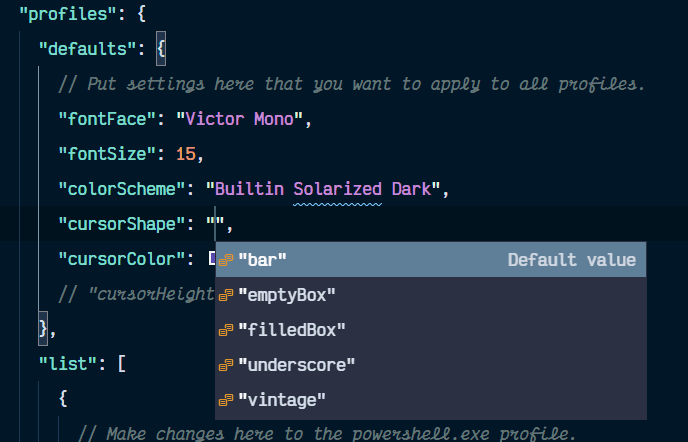Click the enum icon beside "underscore"

tap(226, 365)
